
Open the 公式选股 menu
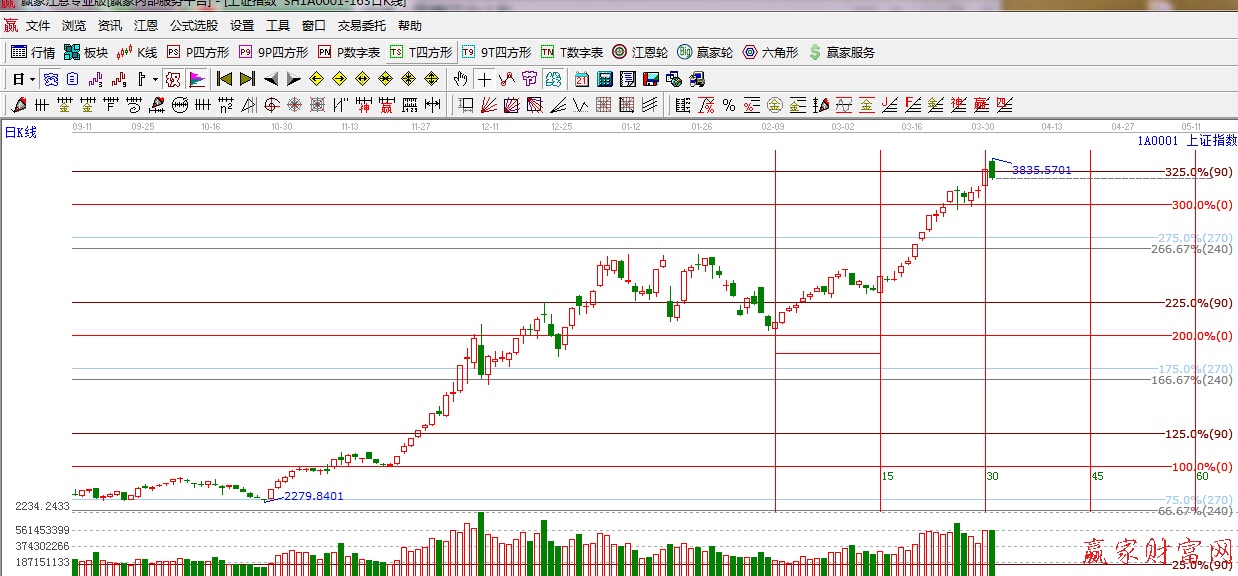pos(194,26)
